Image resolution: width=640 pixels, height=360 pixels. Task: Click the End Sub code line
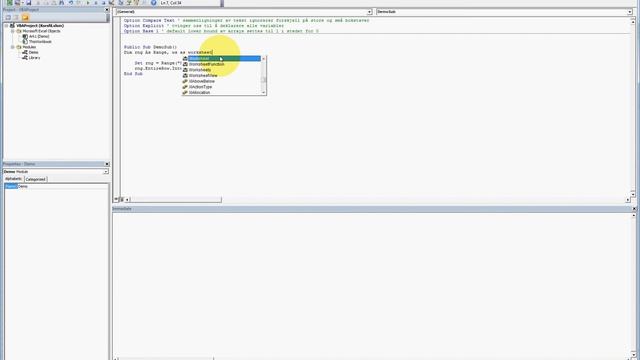(133, 74)
